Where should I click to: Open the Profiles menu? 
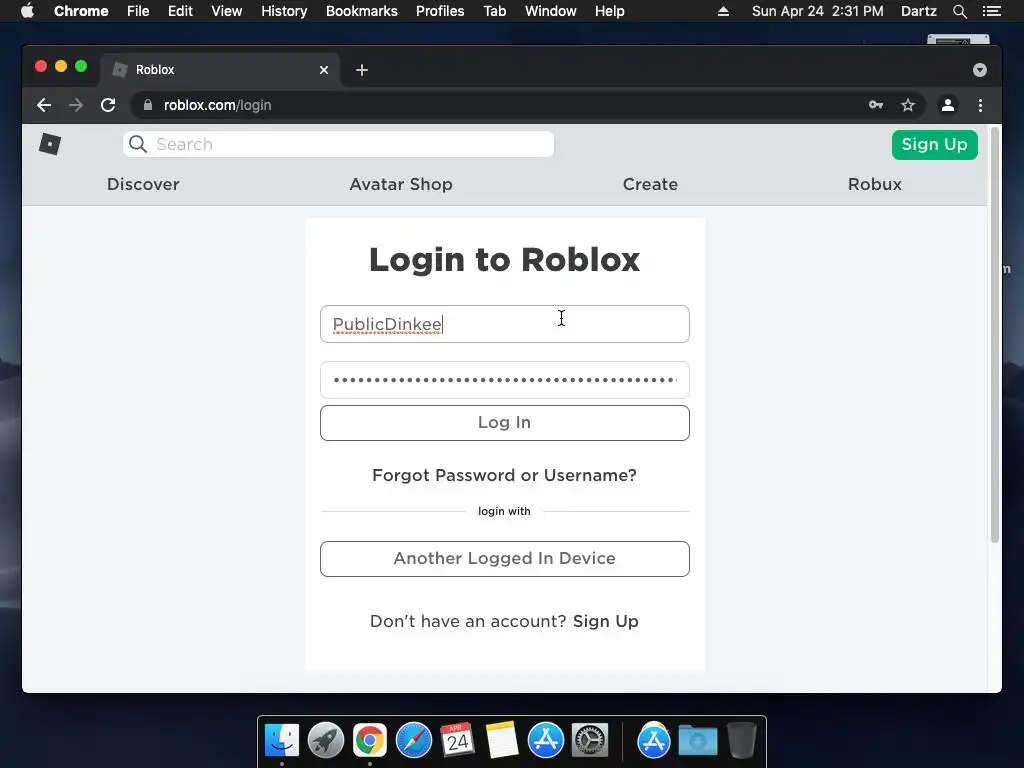pyautogui.click(x=440, y=11)
